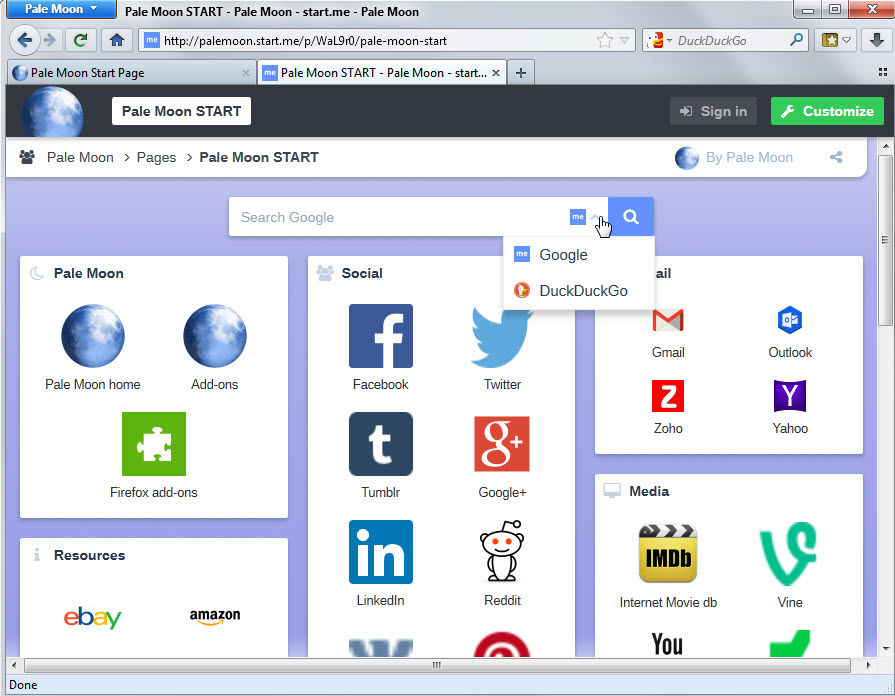This screenshot has height=696, width=895.
Task: Open the IMDb Internet Movie db tile
Action: click(x=668, y=553)
